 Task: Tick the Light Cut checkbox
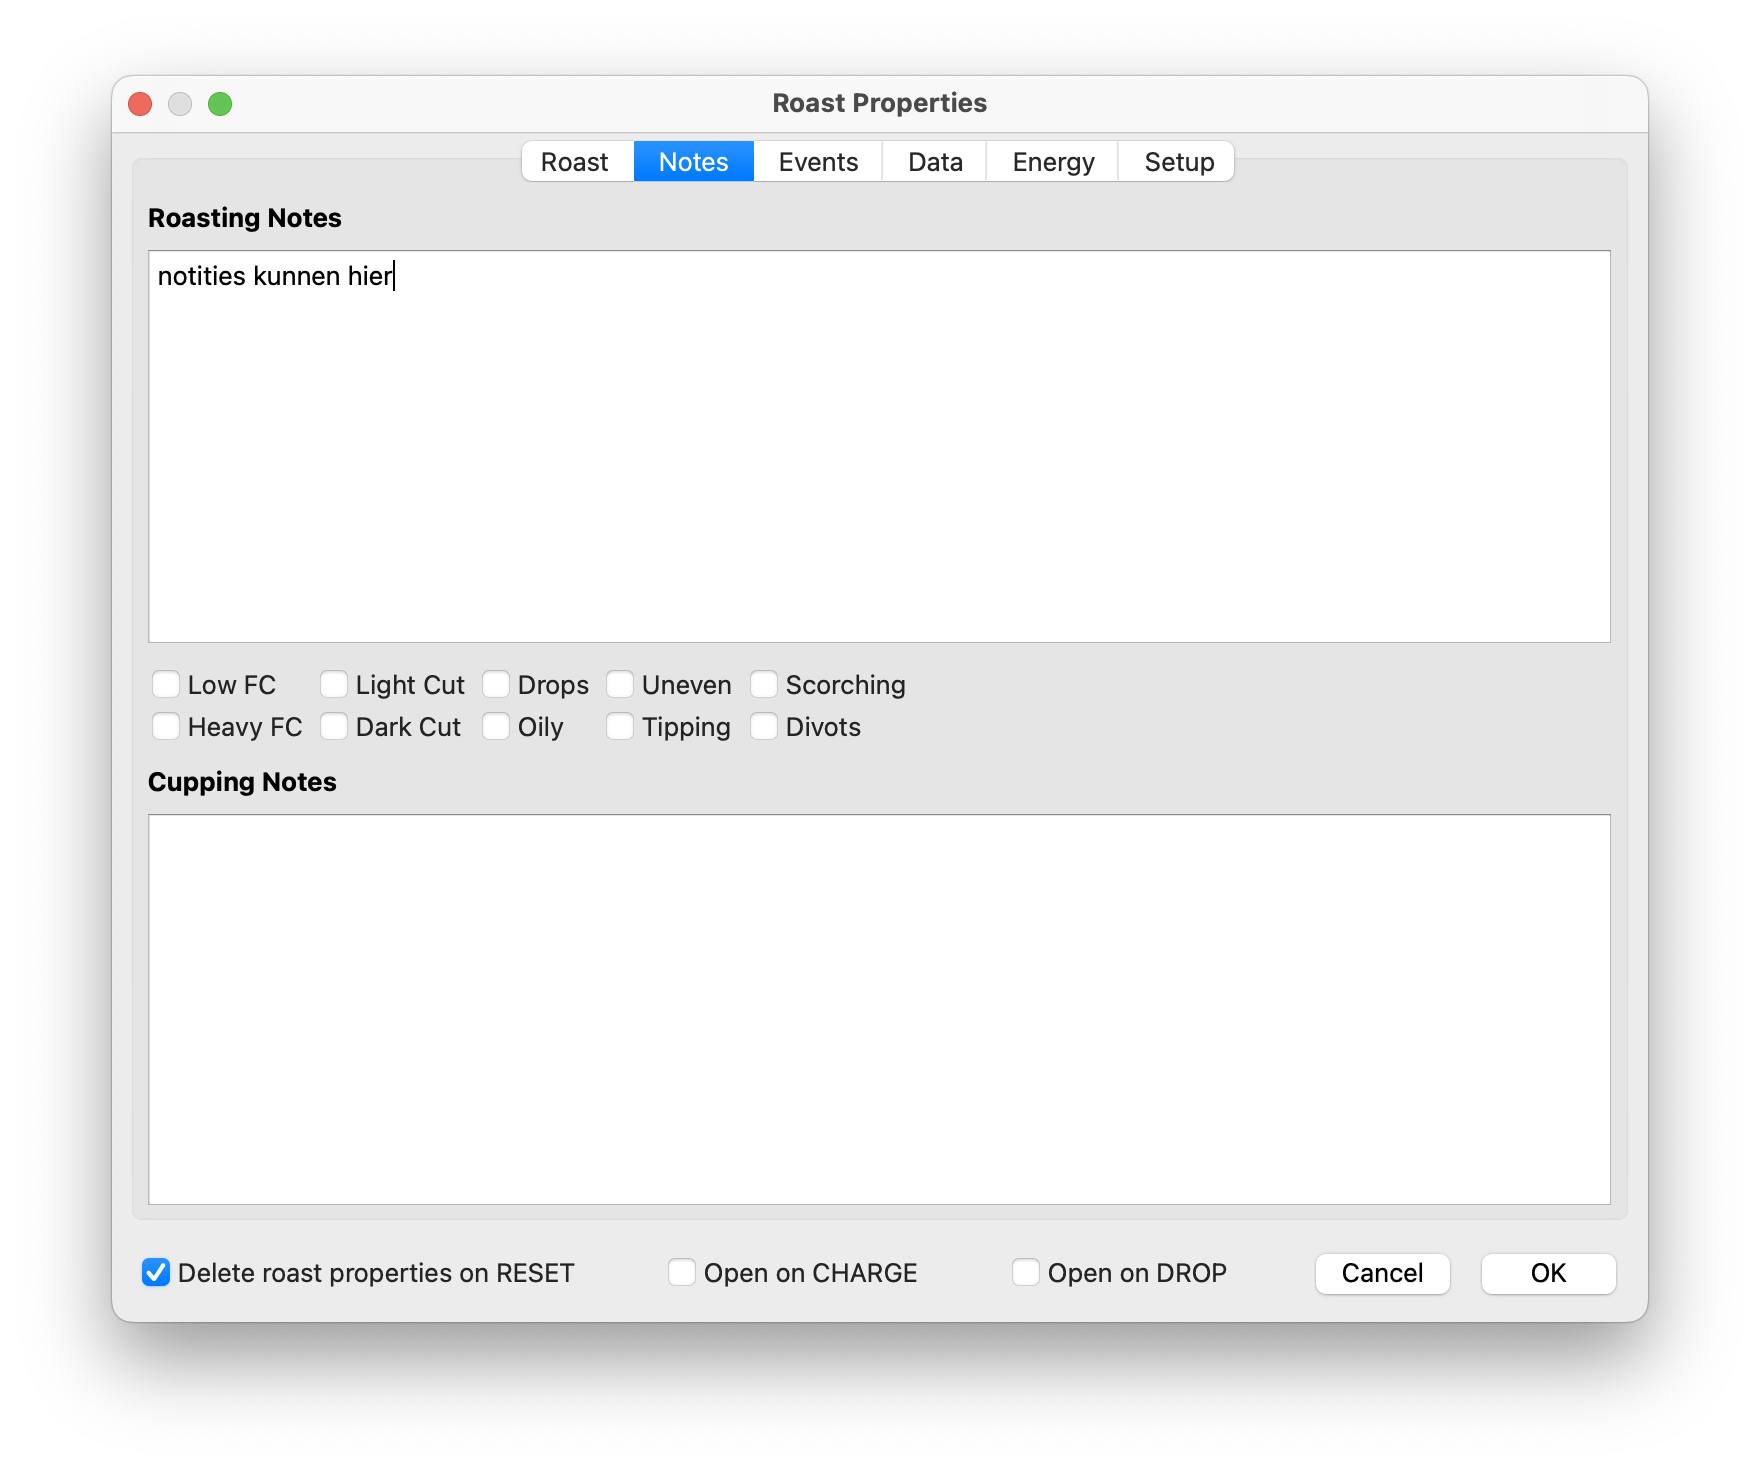[x=334, y=685]
